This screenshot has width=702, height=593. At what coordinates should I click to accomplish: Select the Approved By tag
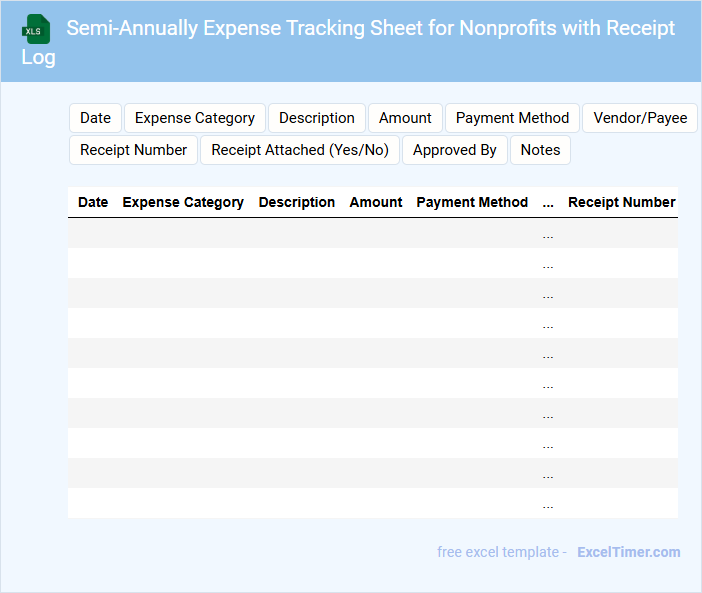[x=455, y=150]
